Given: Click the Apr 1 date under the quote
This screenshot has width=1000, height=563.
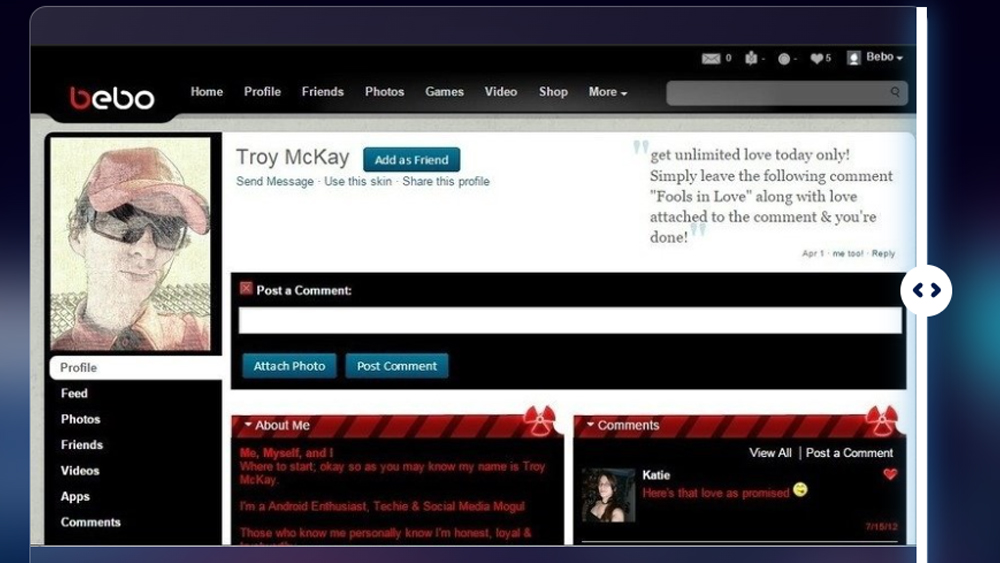Looking at the screenshot, I should (813, 254).
